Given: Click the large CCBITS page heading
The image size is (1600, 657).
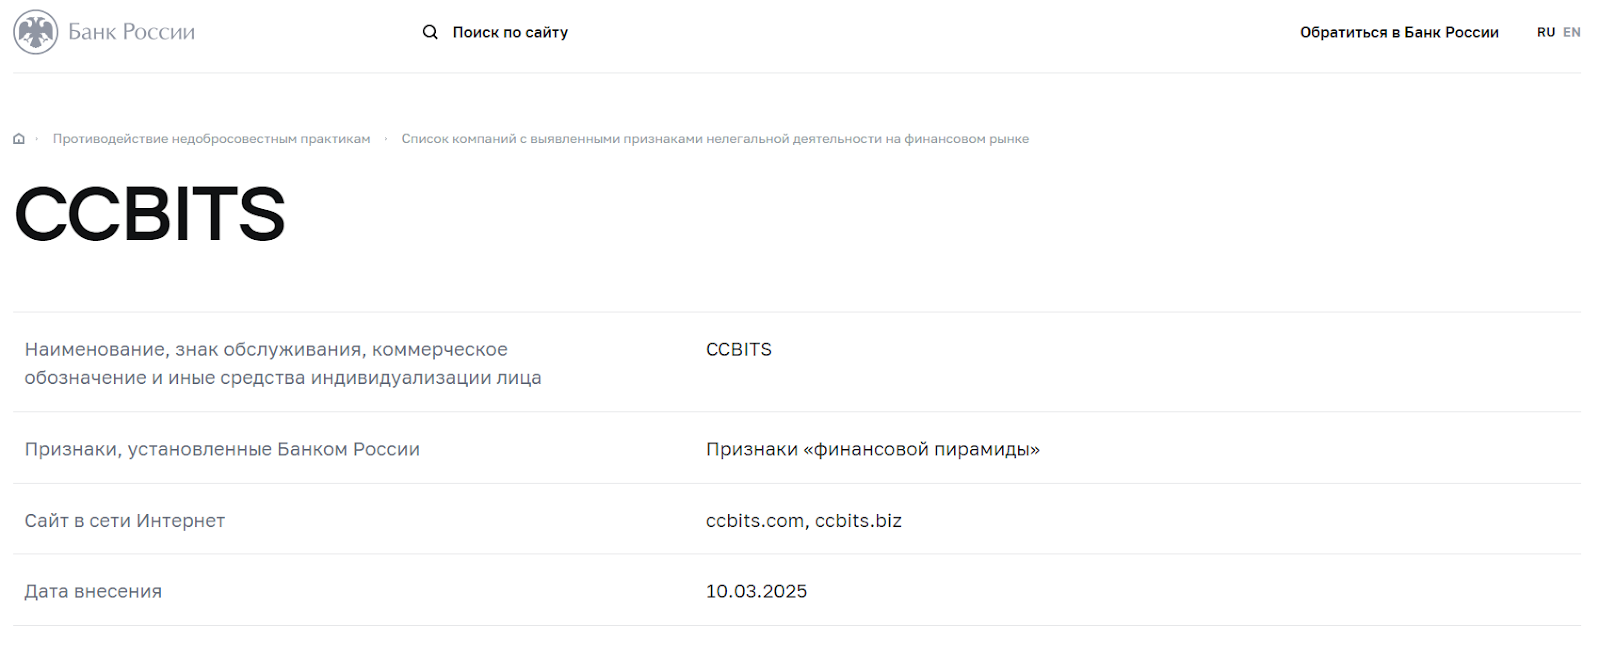Looking at the screenshot, I should coord(150,214).
